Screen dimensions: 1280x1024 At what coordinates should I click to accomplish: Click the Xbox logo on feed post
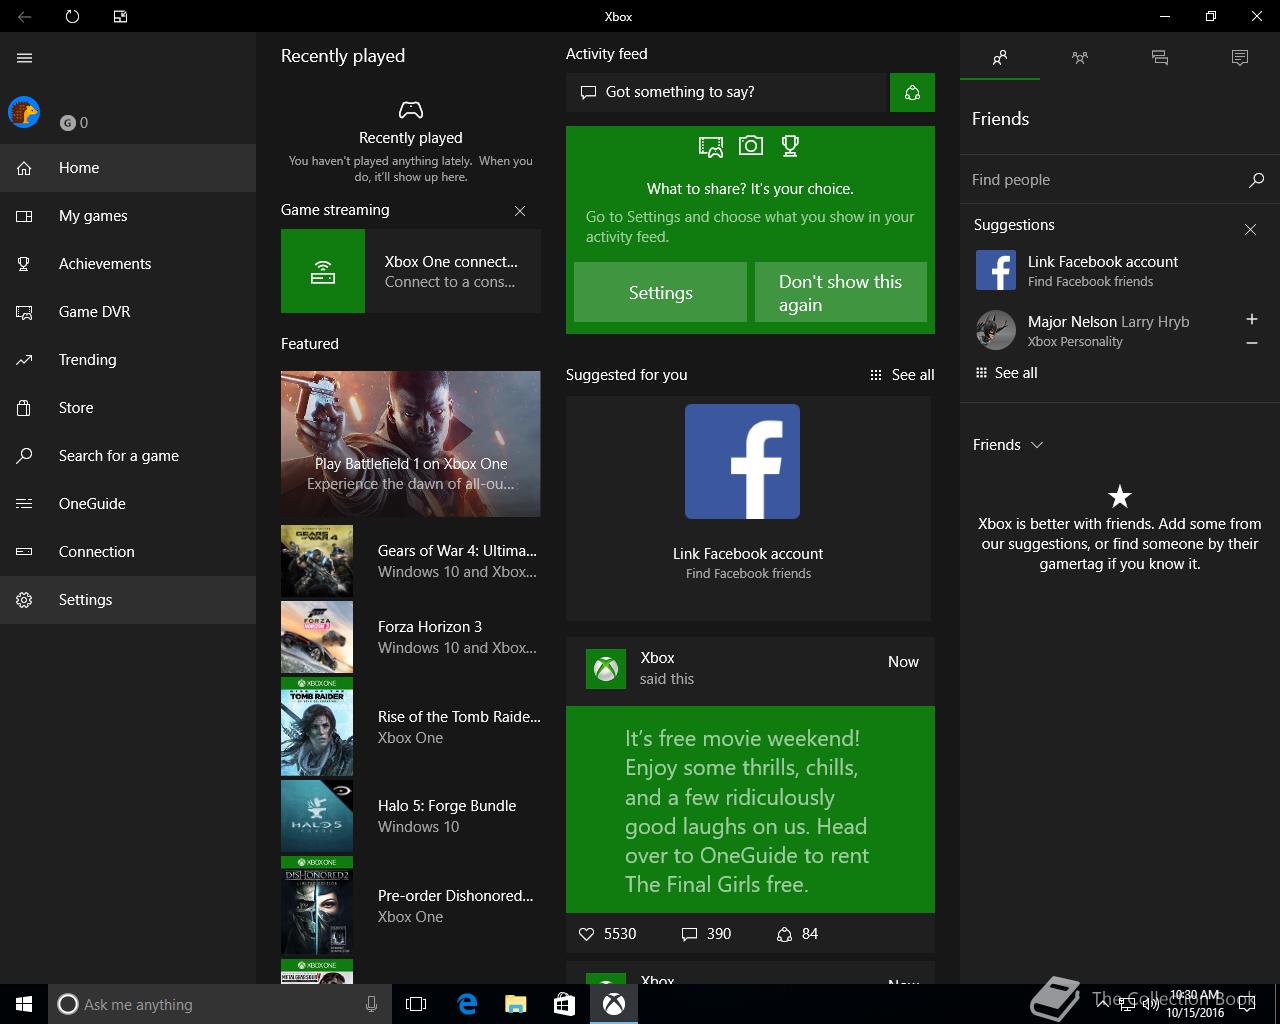coord(606,669)
